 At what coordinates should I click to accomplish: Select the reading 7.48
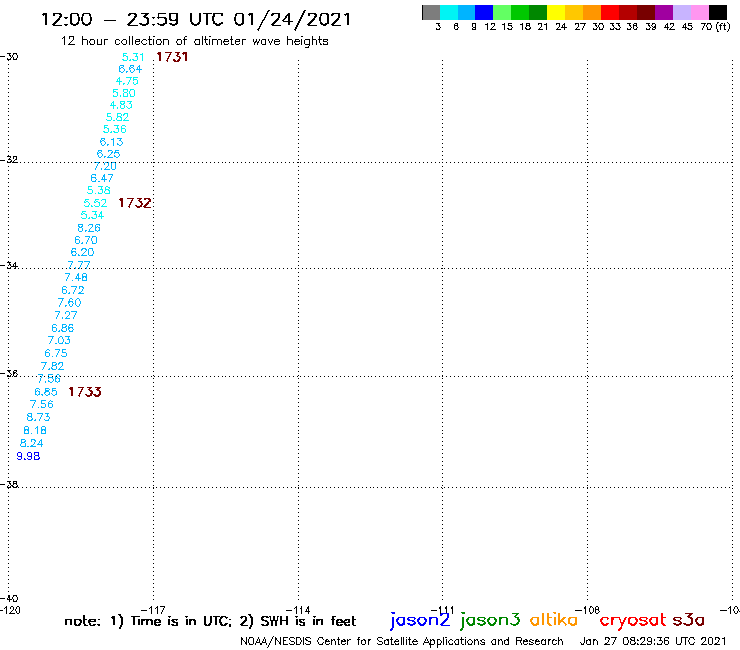(76, 277)
